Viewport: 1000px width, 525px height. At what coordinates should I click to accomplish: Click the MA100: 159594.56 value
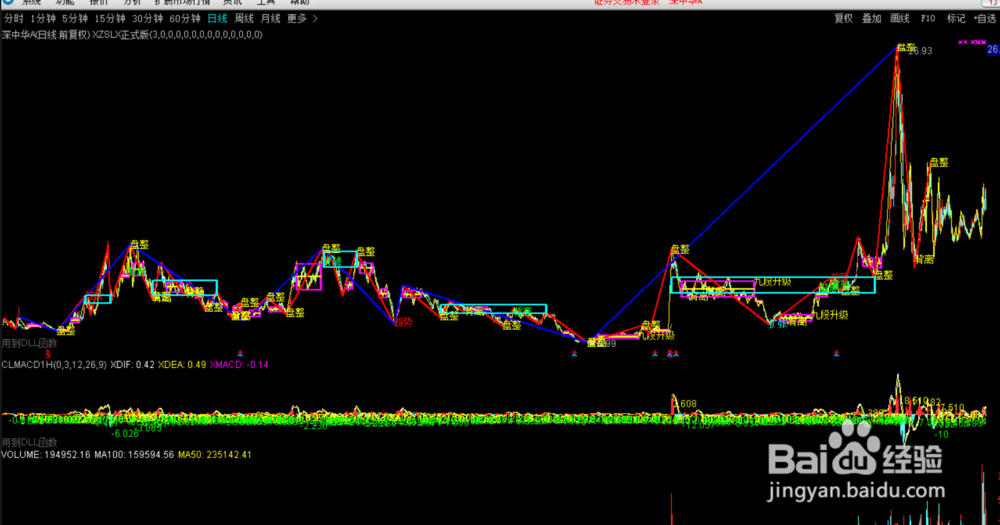[x=134, y=455]
